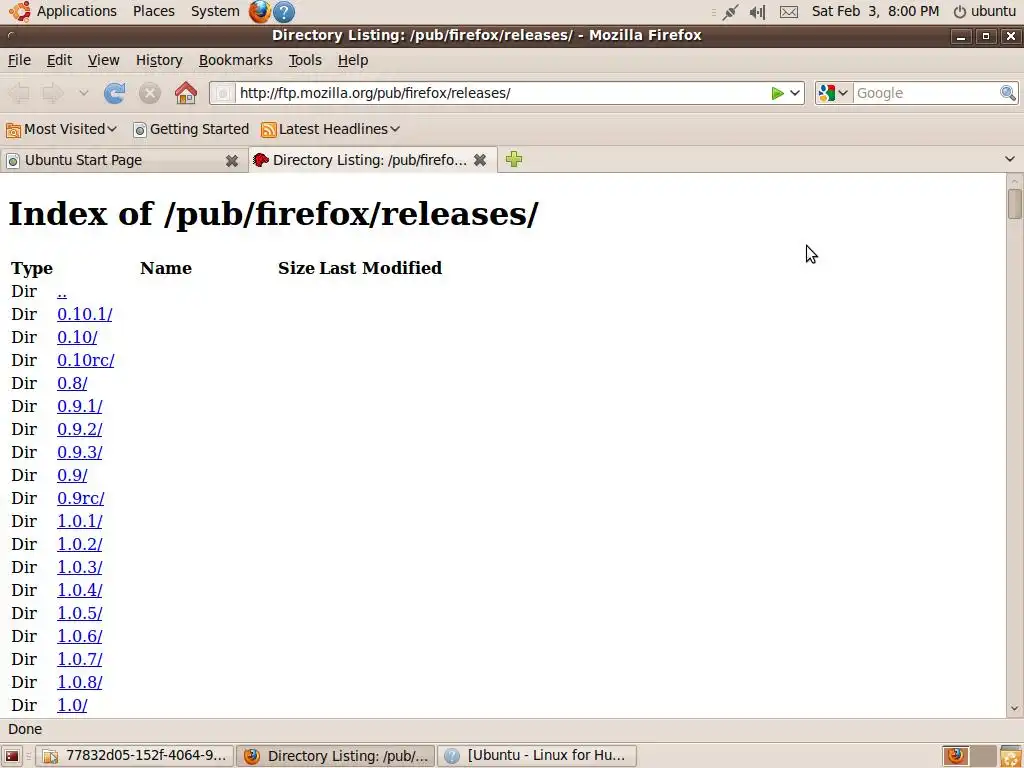The height and width of the screenshot is (768, 1024).
Task: Open the 1.0.7/ directory link
Action: 80,659
